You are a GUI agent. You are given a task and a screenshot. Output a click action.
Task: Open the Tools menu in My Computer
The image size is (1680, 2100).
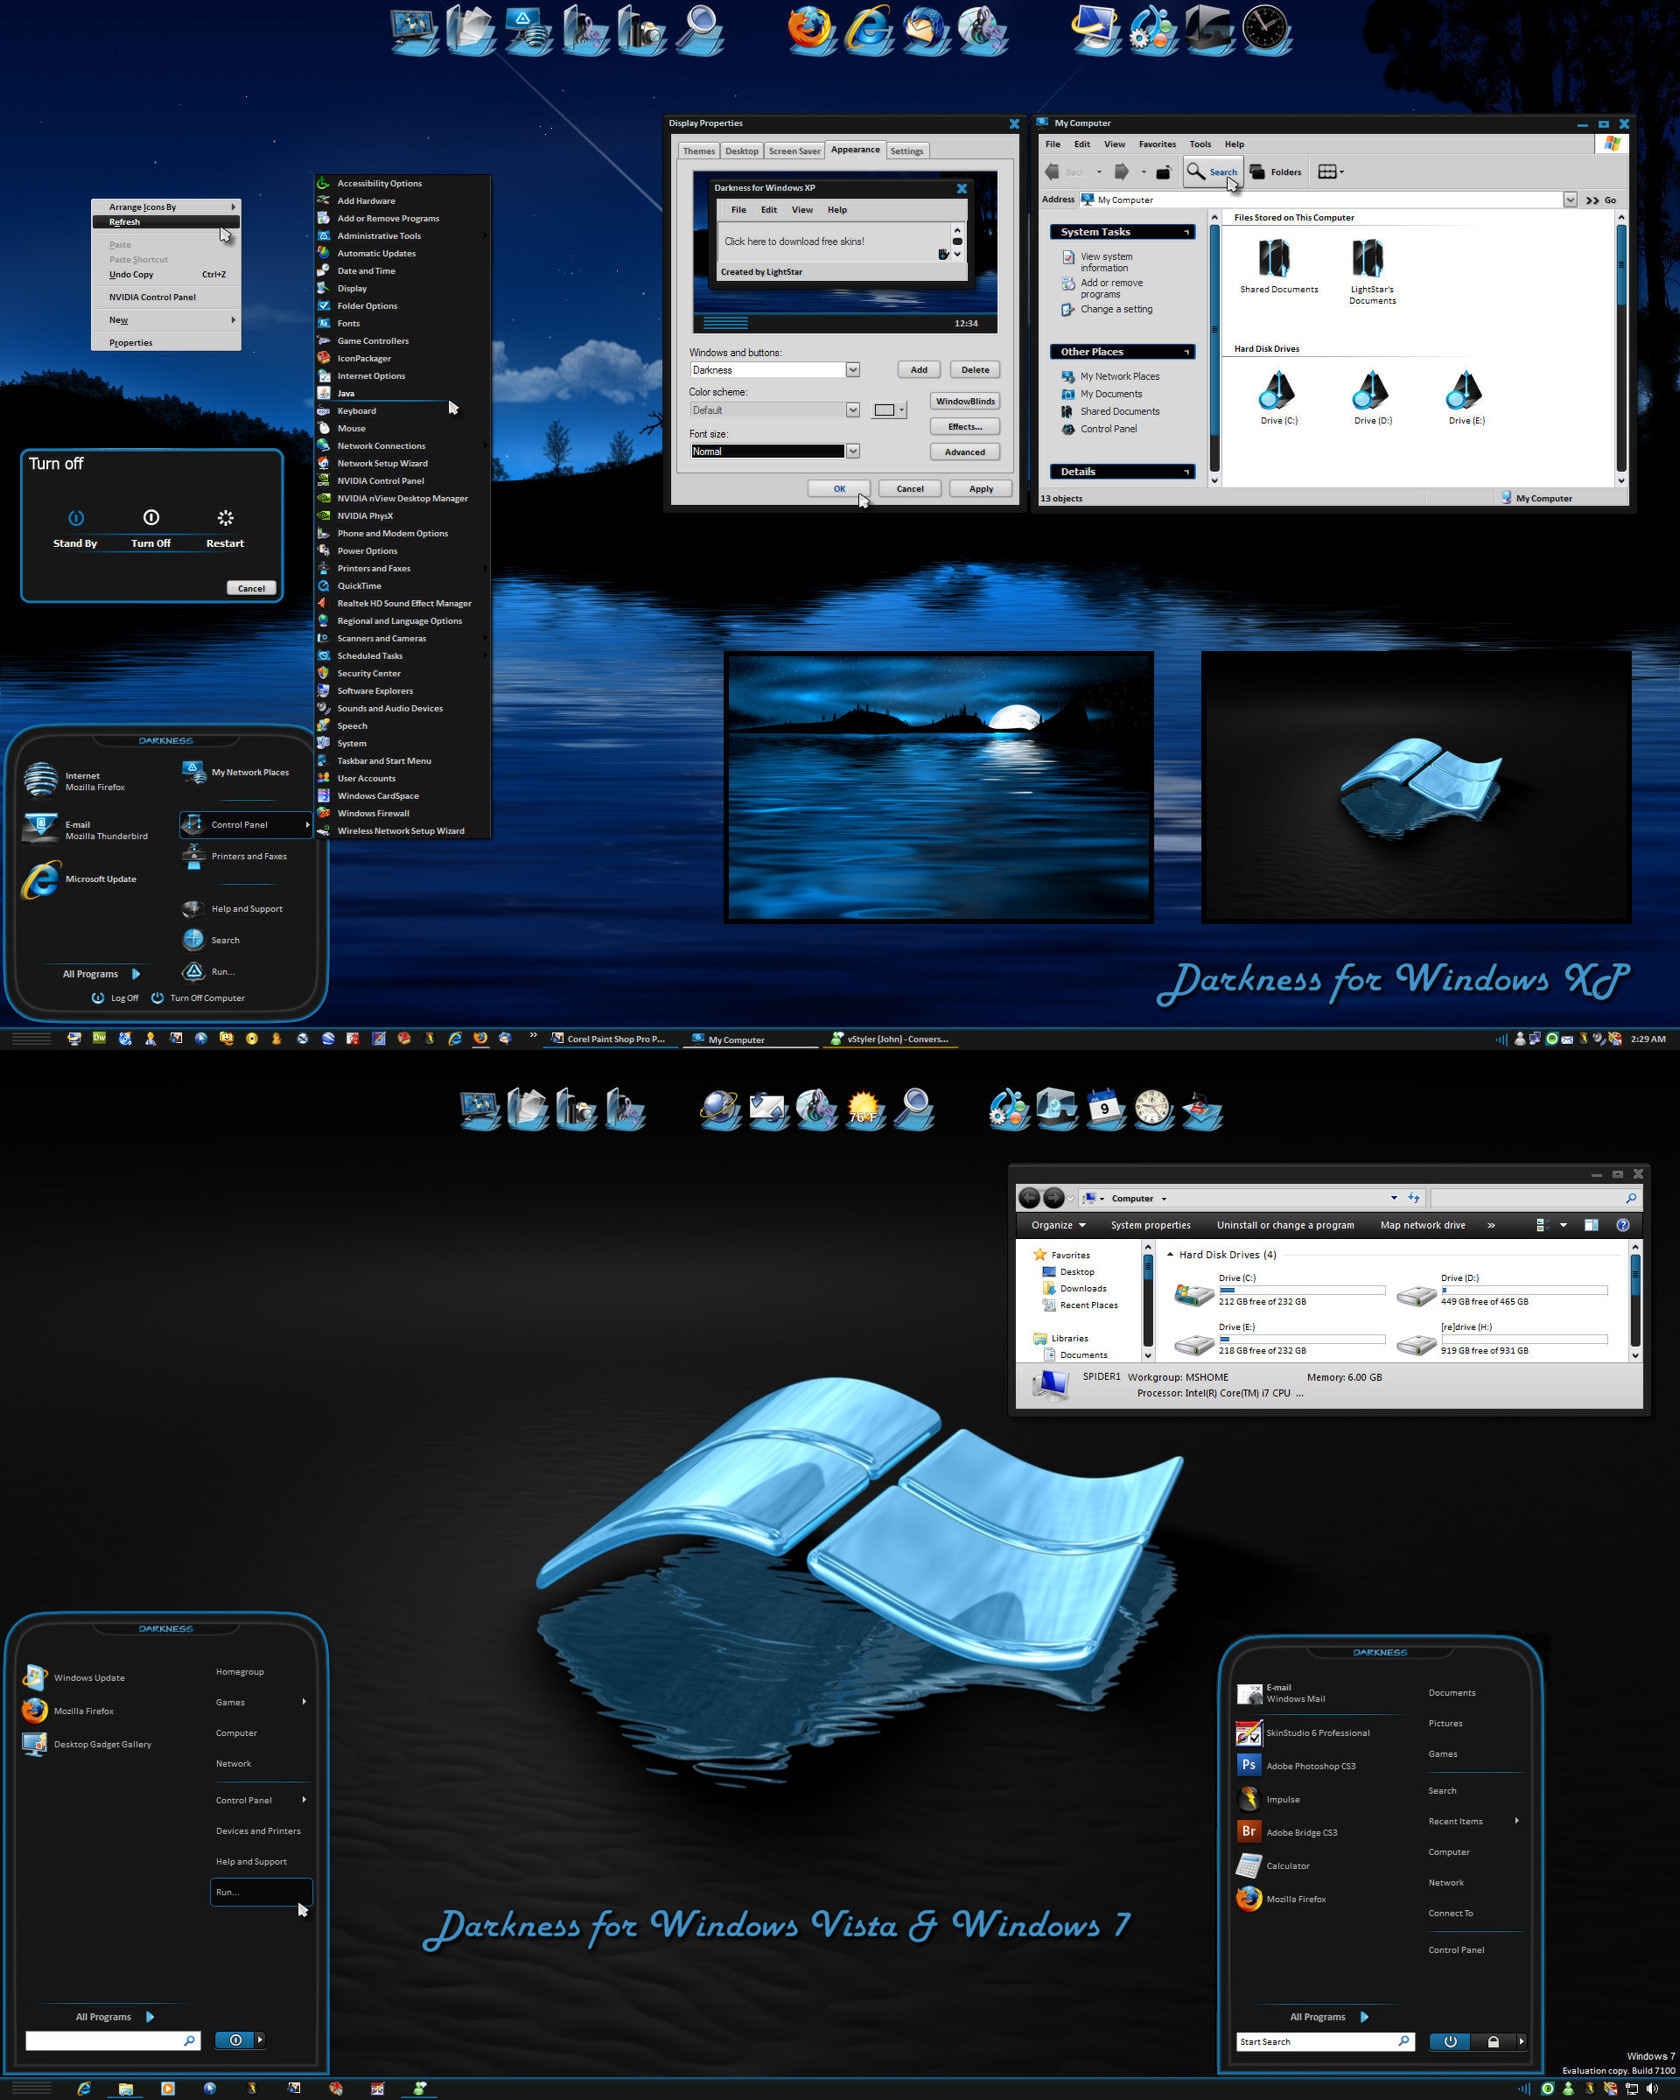(x=1200, y=144)
